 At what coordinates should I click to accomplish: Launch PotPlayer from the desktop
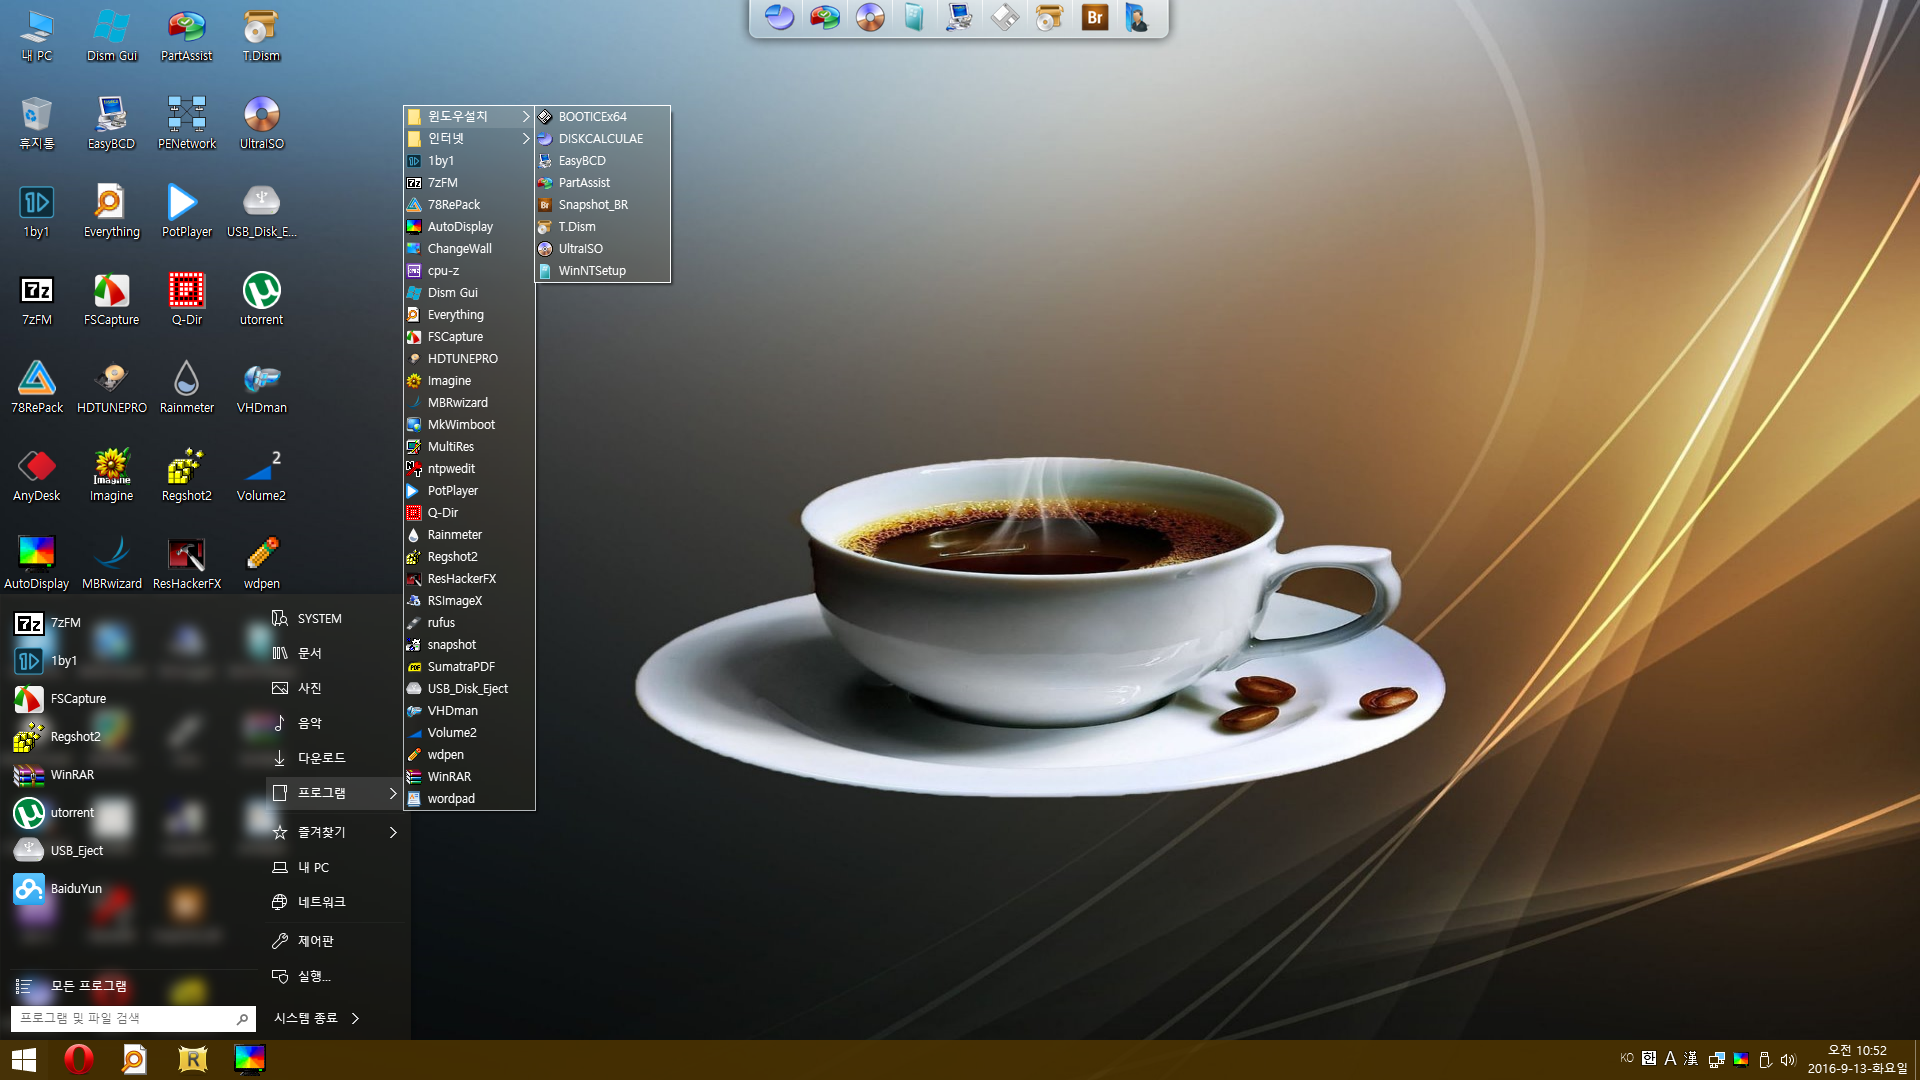pos(186,212)
